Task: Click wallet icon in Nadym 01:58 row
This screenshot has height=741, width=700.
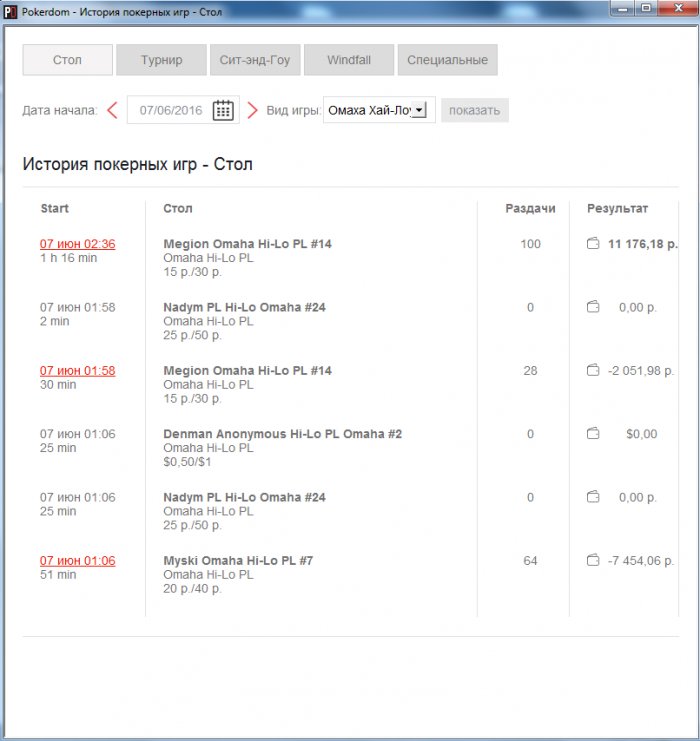Action: coord(593,307)
